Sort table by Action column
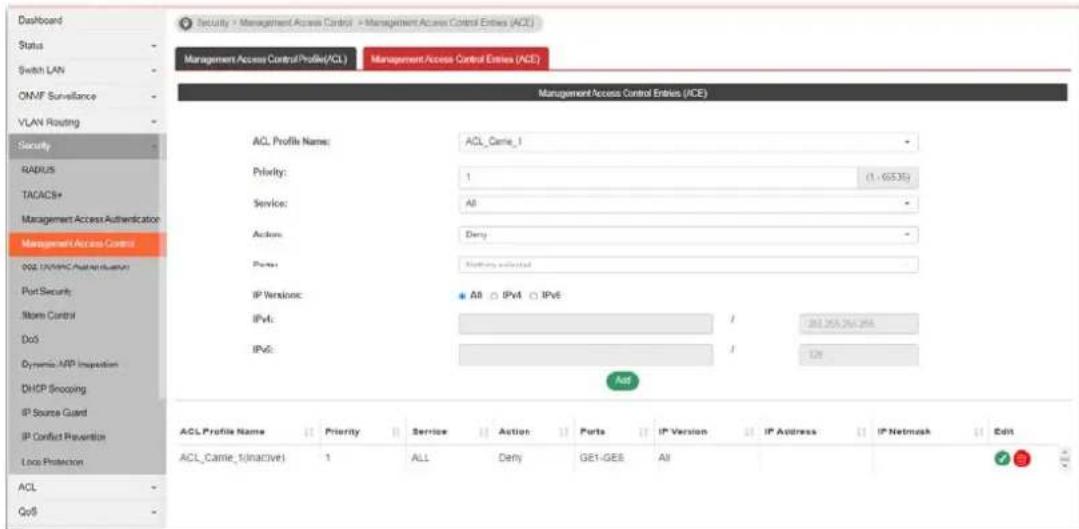 (566, 431)
